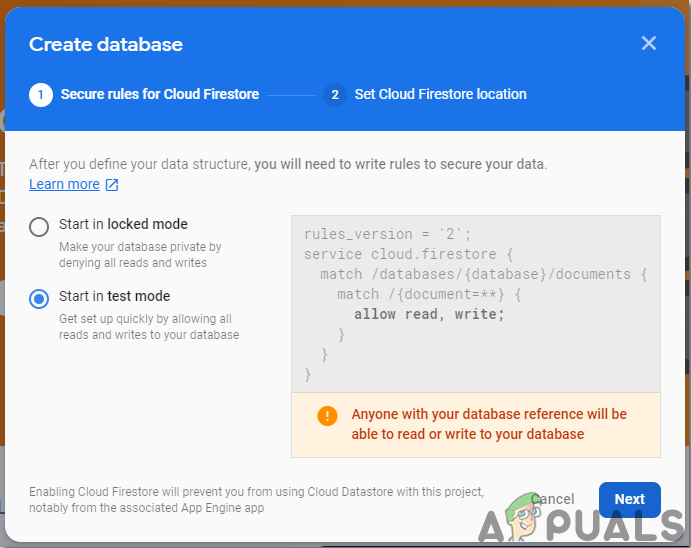Close the Create database dialog
Image resolution: width=691 pixels, height=548 pixels.
pos(649,43)
